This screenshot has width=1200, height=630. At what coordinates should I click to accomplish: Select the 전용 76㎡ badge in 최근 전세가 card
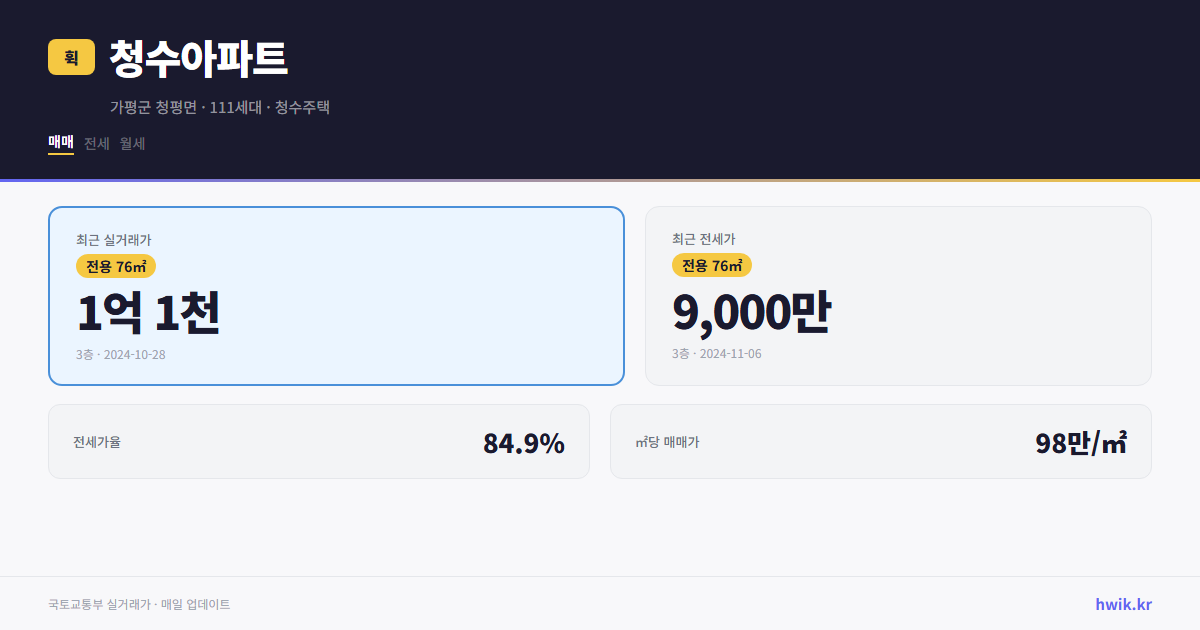[711, 265]
